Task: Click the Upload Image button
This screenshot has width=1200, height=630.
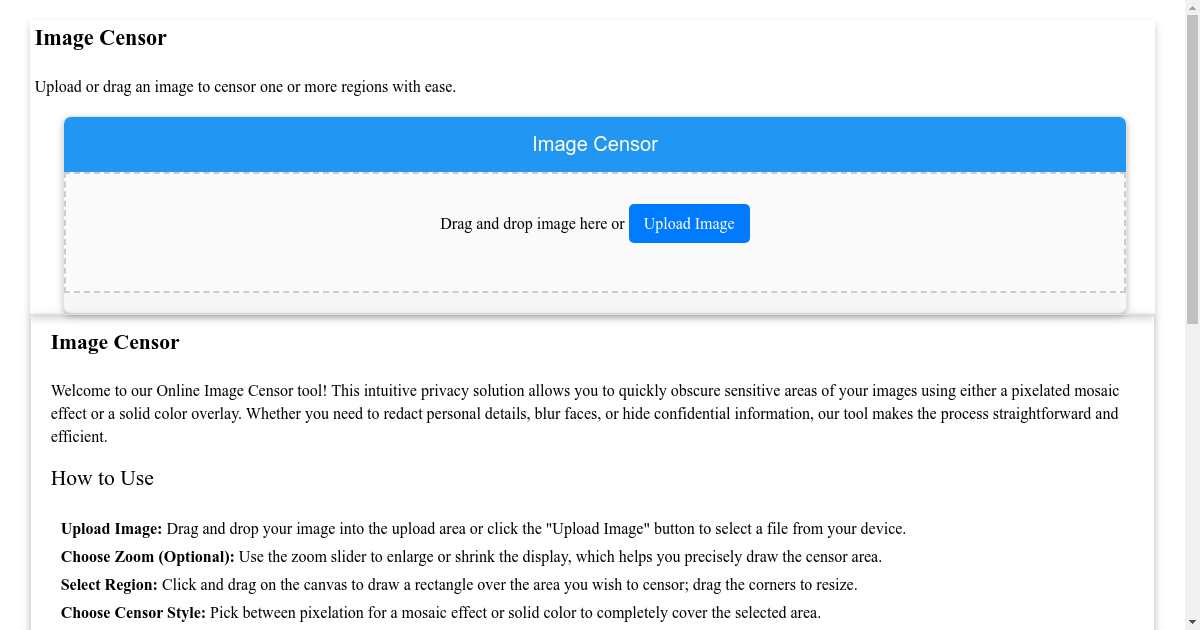Action: tap(688, 223)
